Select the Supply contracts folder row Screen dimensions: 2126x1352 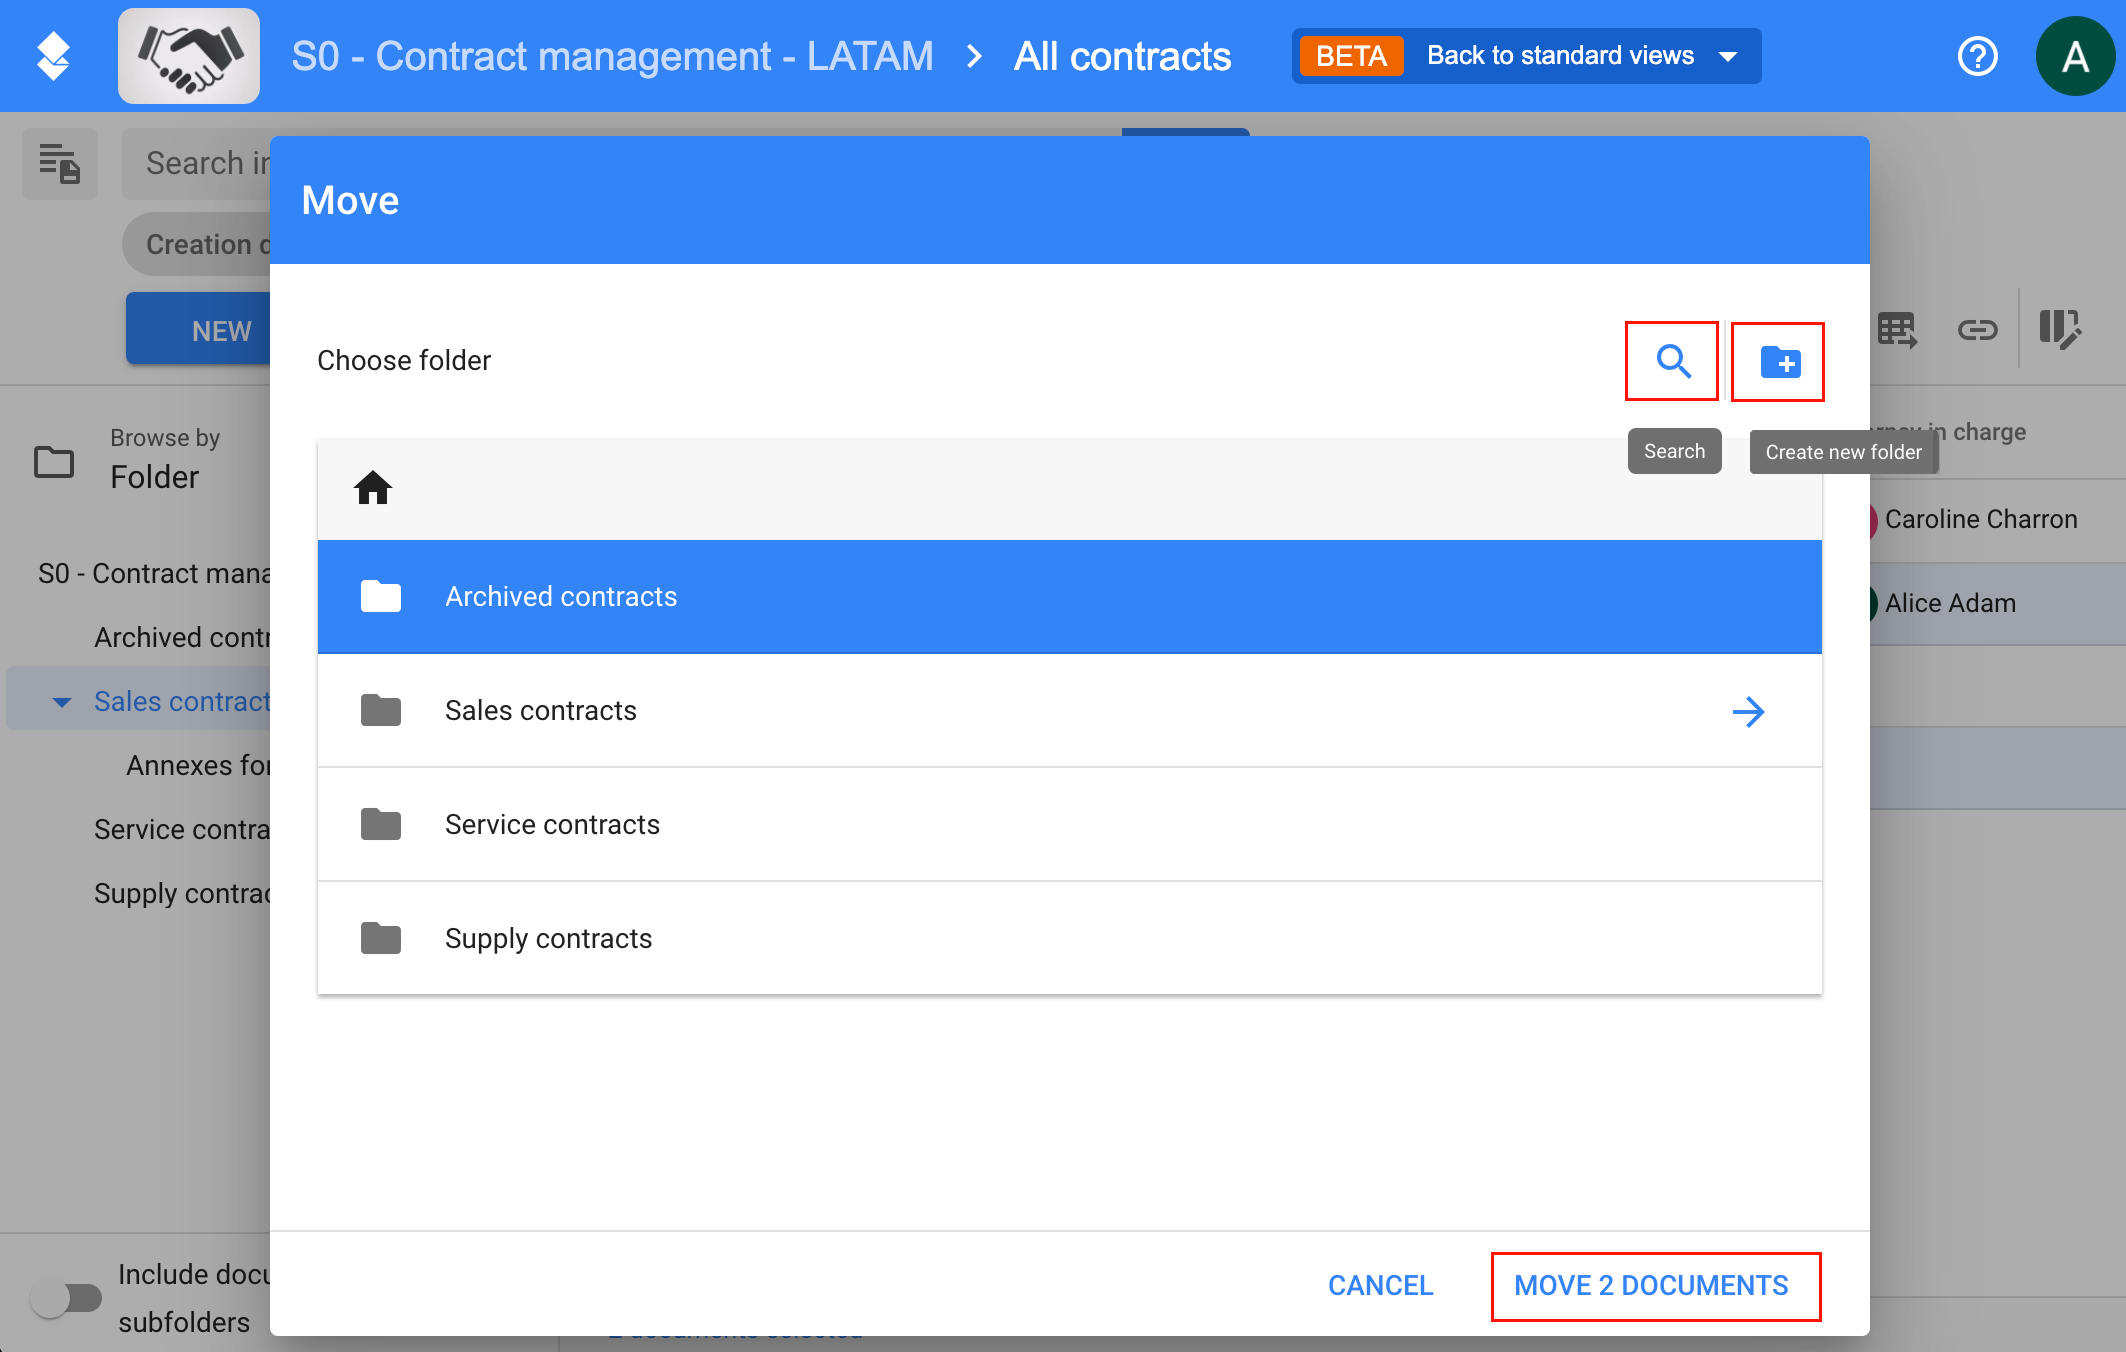548,938
